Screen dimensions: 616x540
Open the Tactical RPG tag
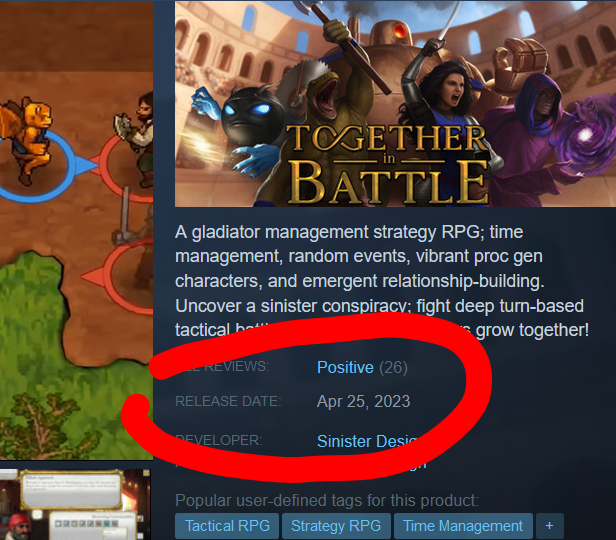(x=227, y=526)
